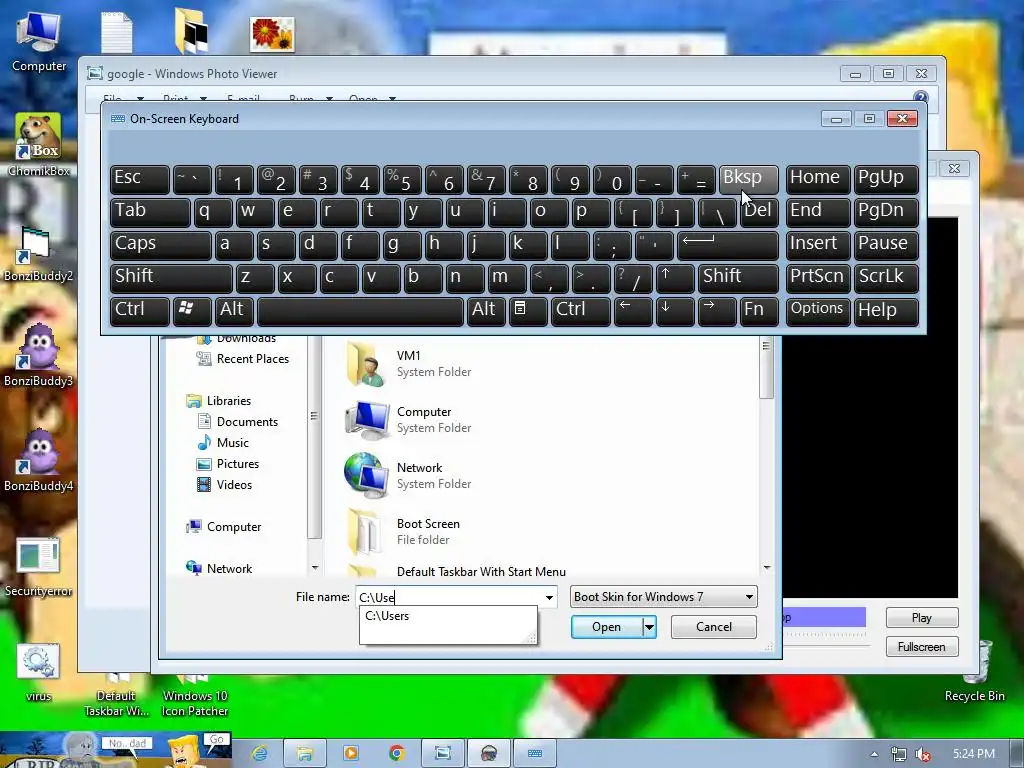Click the Play button
This screenshot has width=1024, height=768.
pyautogui.click(x=922, y=618)
